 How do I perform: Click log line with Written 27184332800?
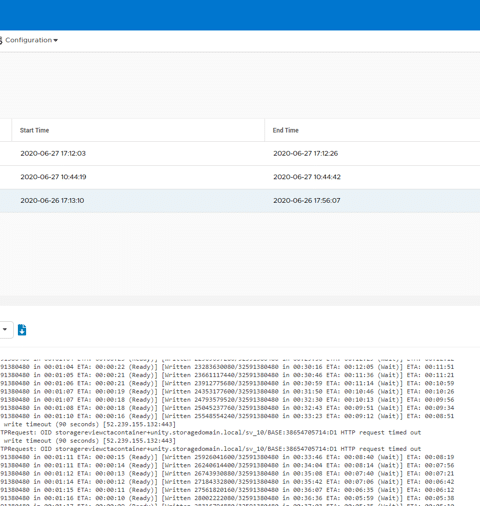click(227, 482)
